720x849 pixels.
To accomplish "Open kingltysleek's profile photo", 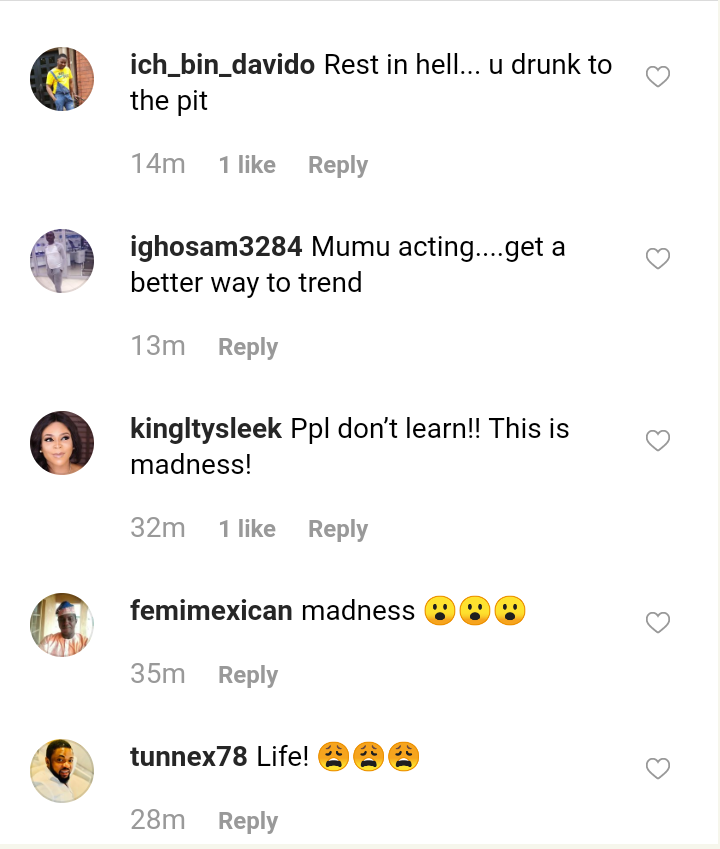I will [62, 443].
